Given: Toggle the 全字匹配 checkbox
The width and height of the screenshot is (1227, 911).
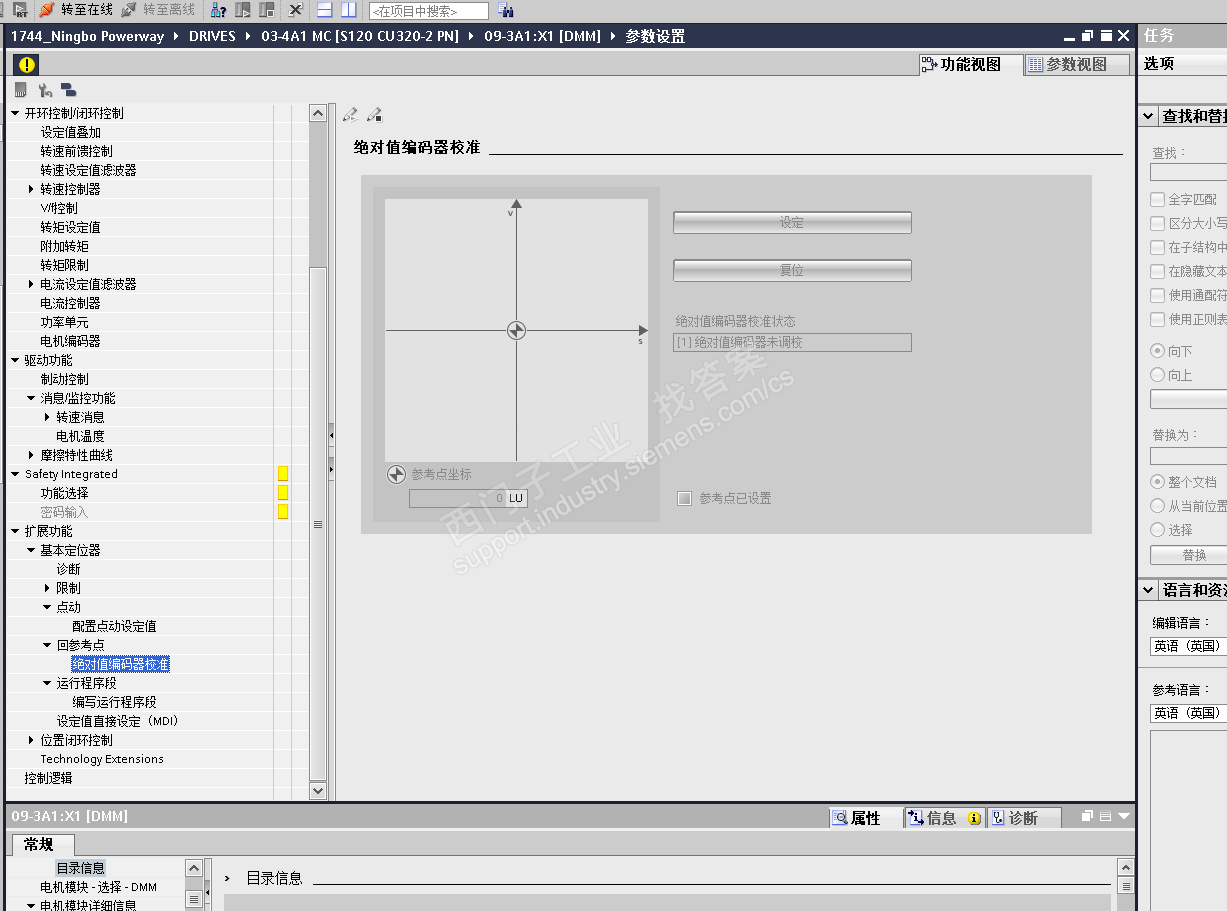Looking at the screenshot, I should (1158, 200).
